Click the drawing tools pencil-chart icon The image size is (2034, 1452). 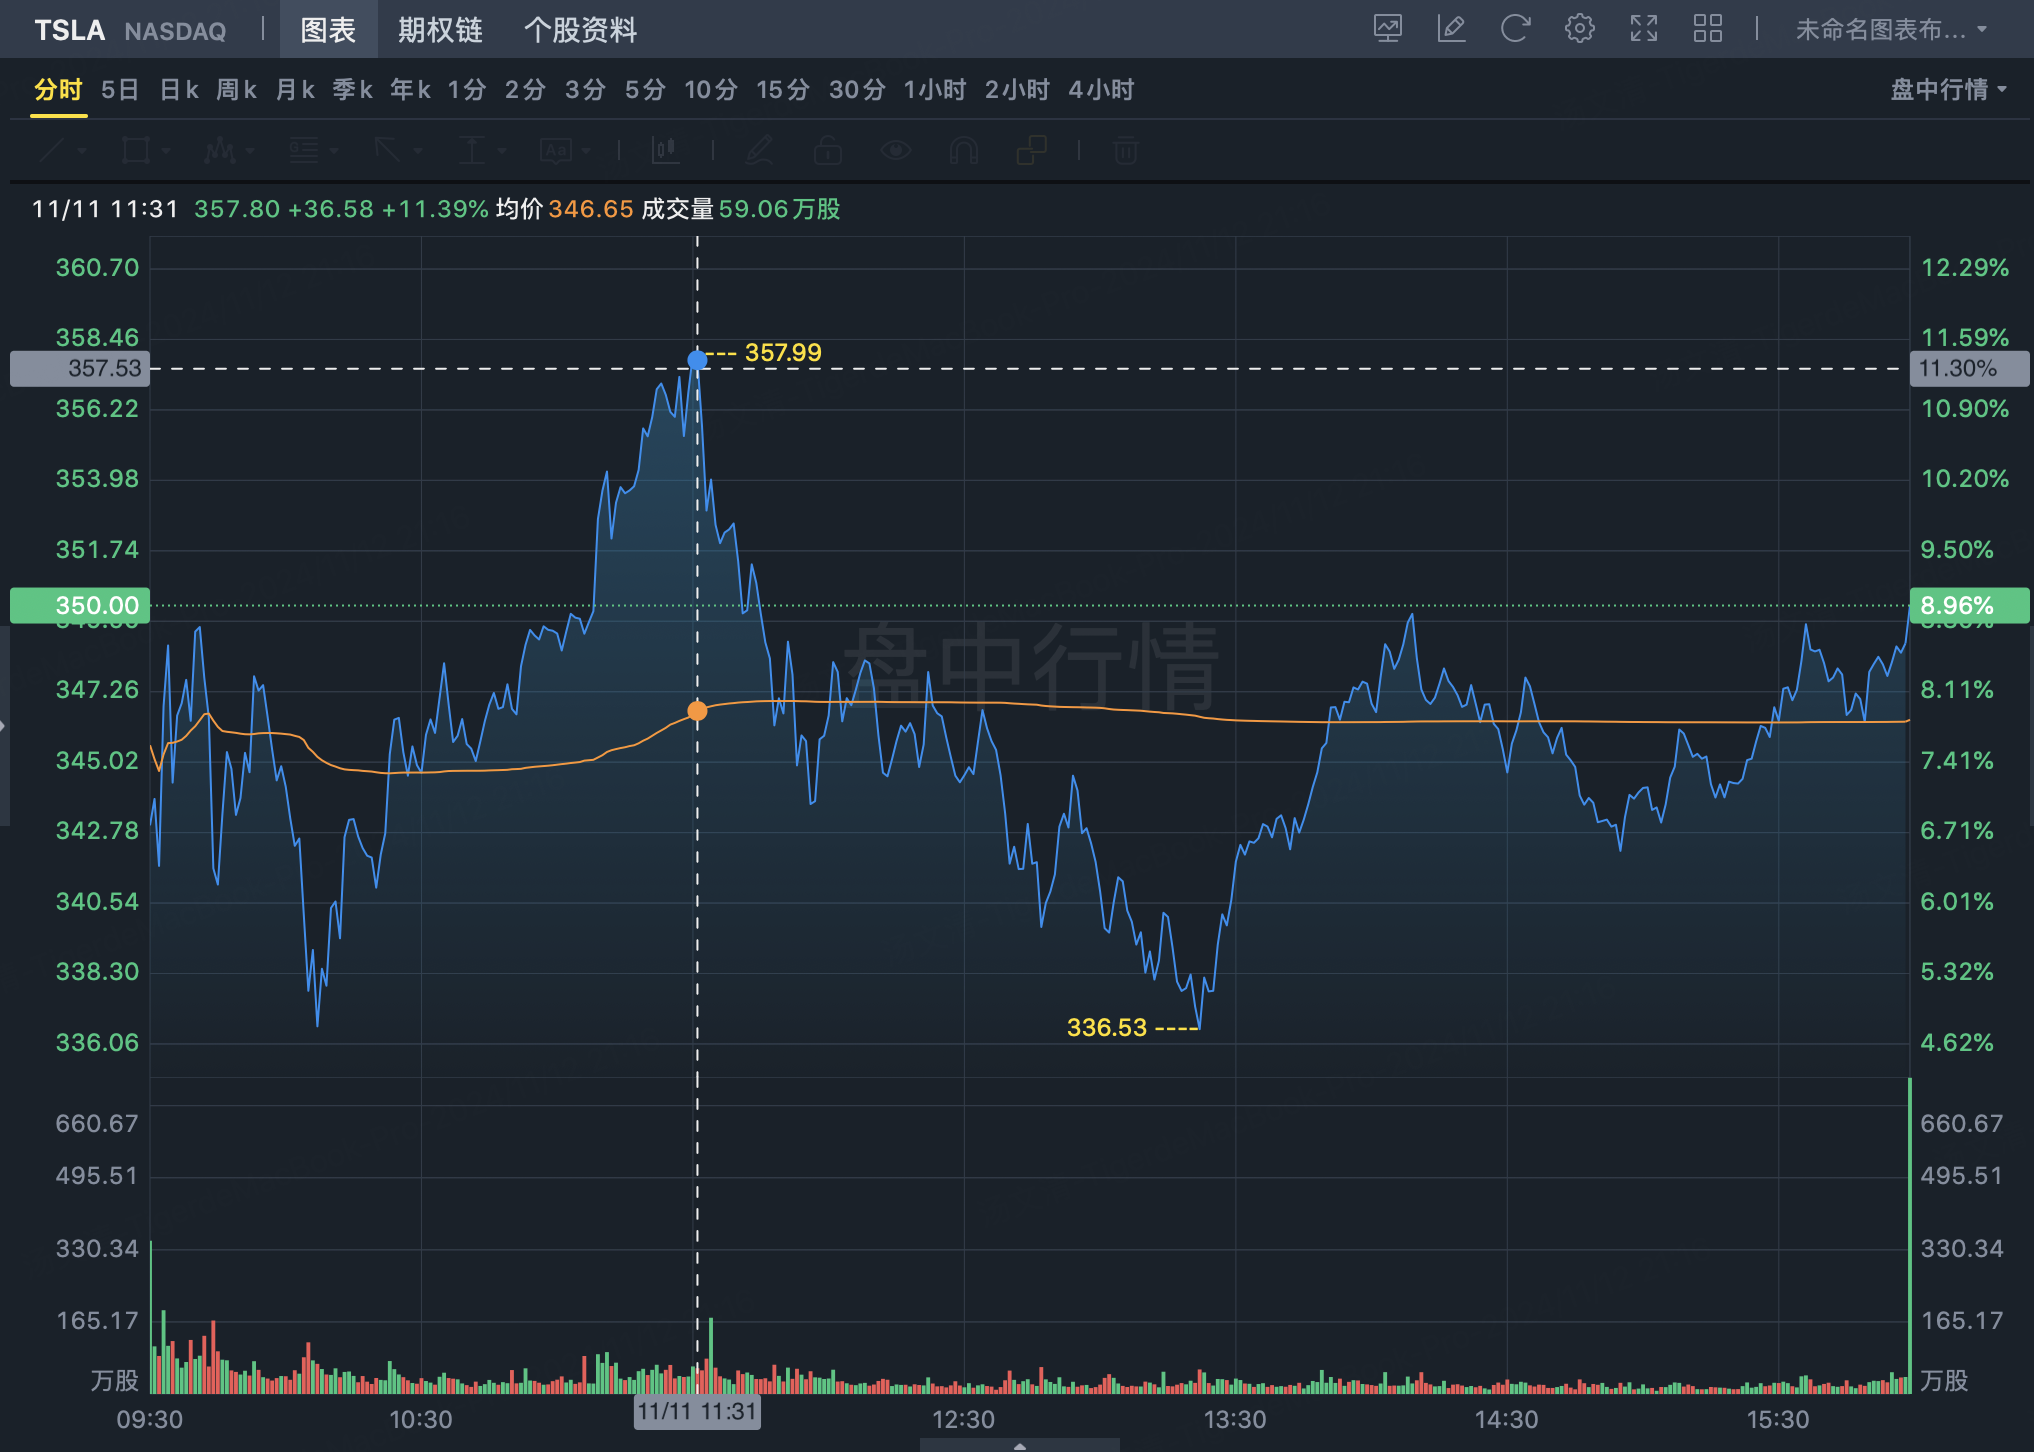pos(1451,29)
